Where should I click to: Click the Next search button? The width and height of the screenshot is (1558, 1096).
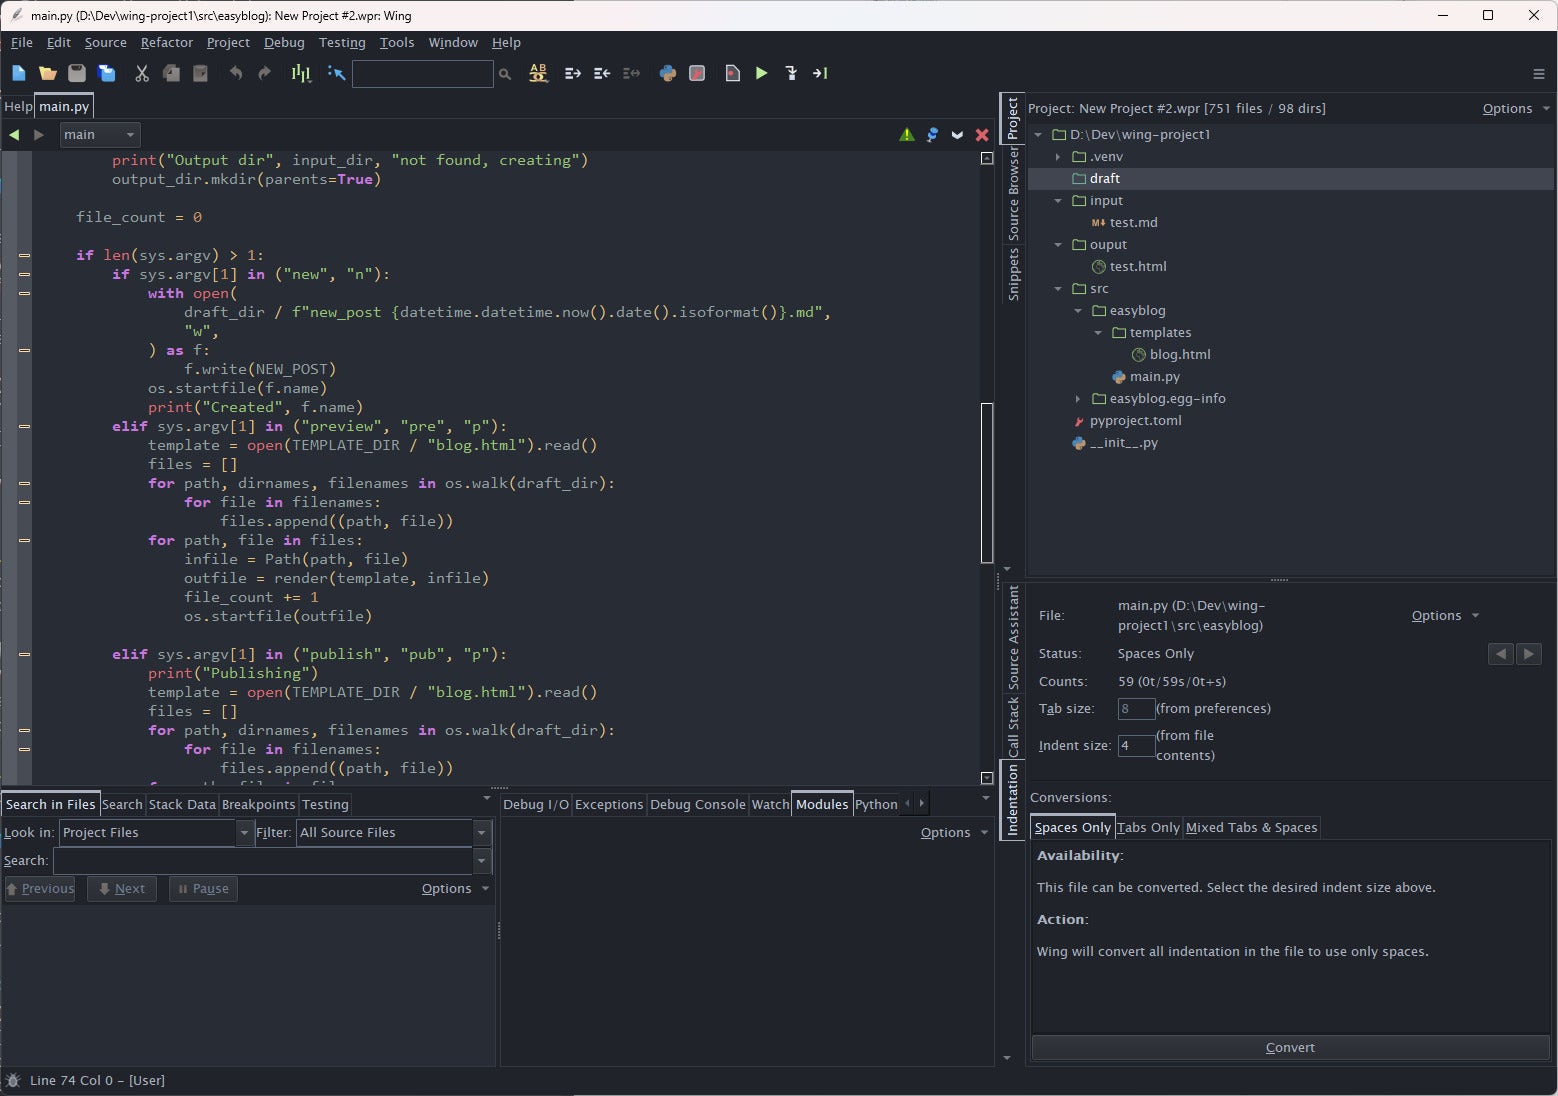122,889
